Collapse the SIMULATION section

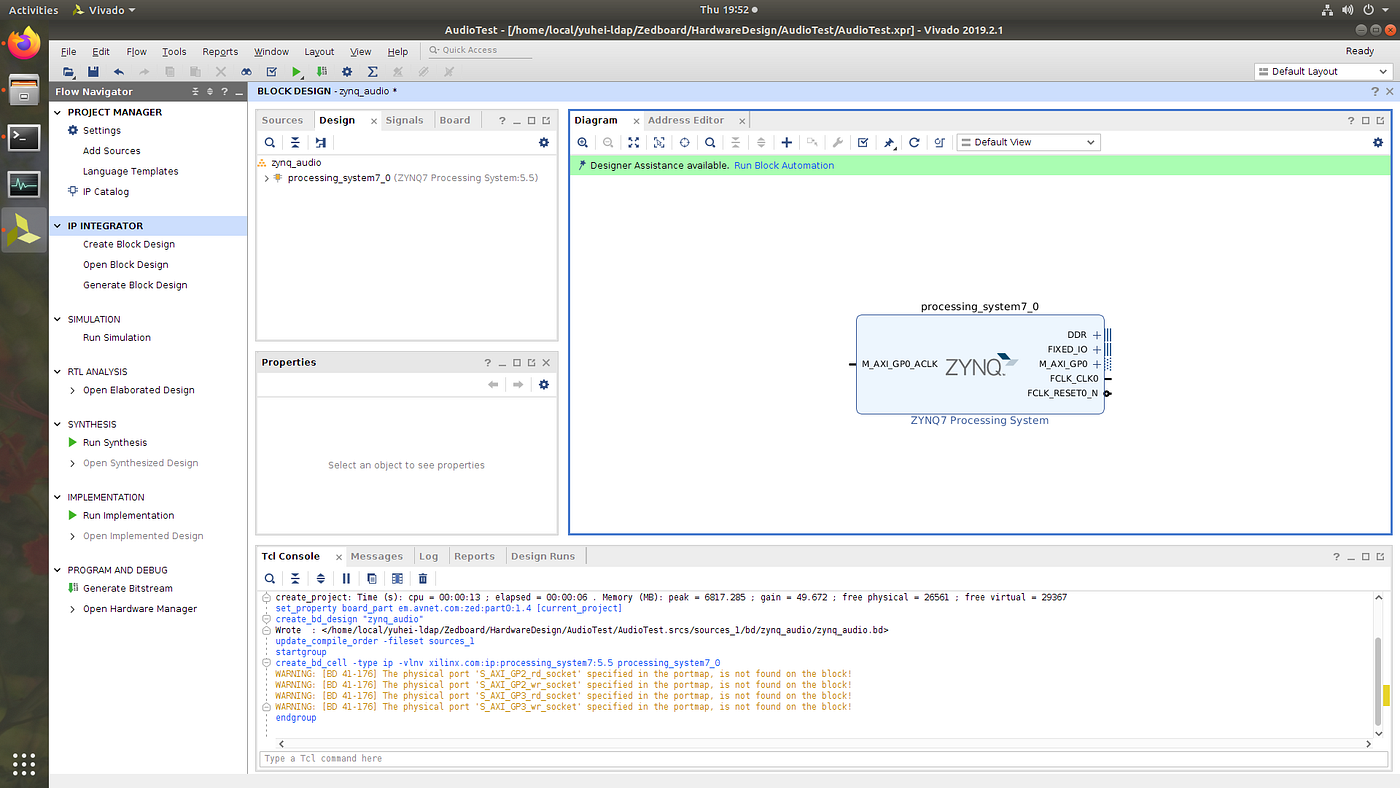pyautogui.click(x=57, y=320)
